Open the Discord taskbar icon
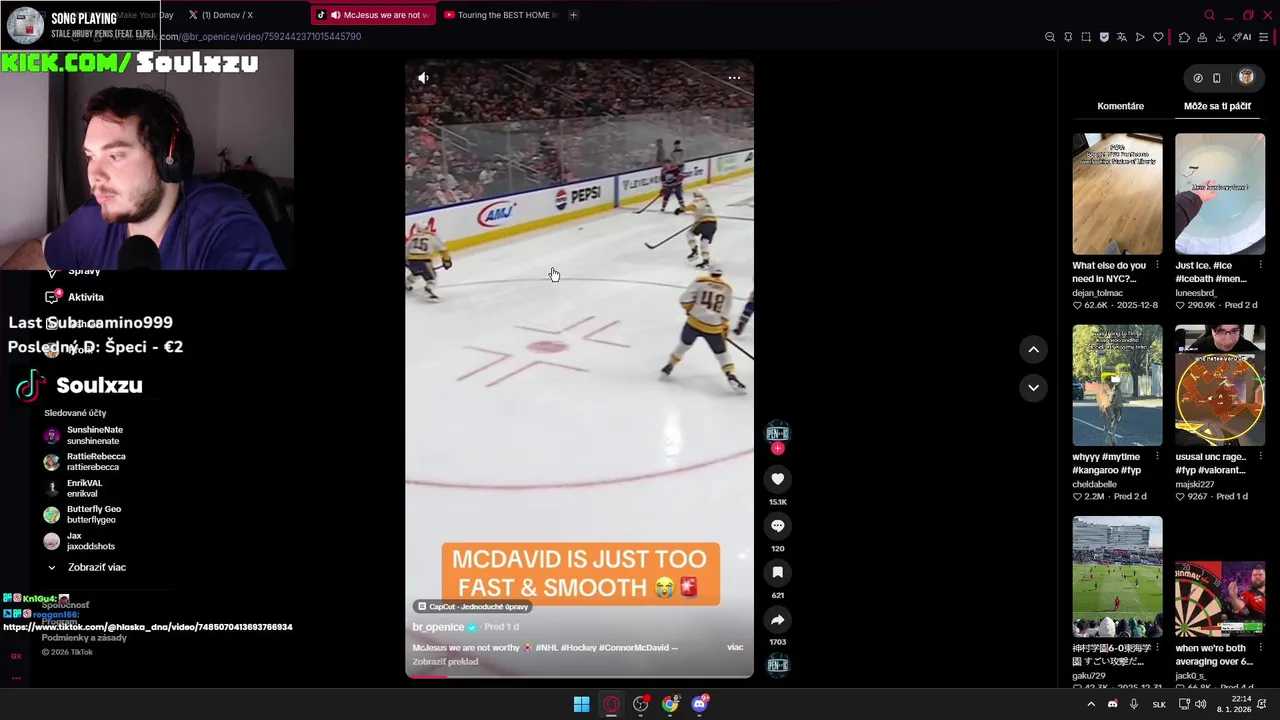The width and height of the screenshot is (1280, 720). pyautogui.click(x=700, y=704)
